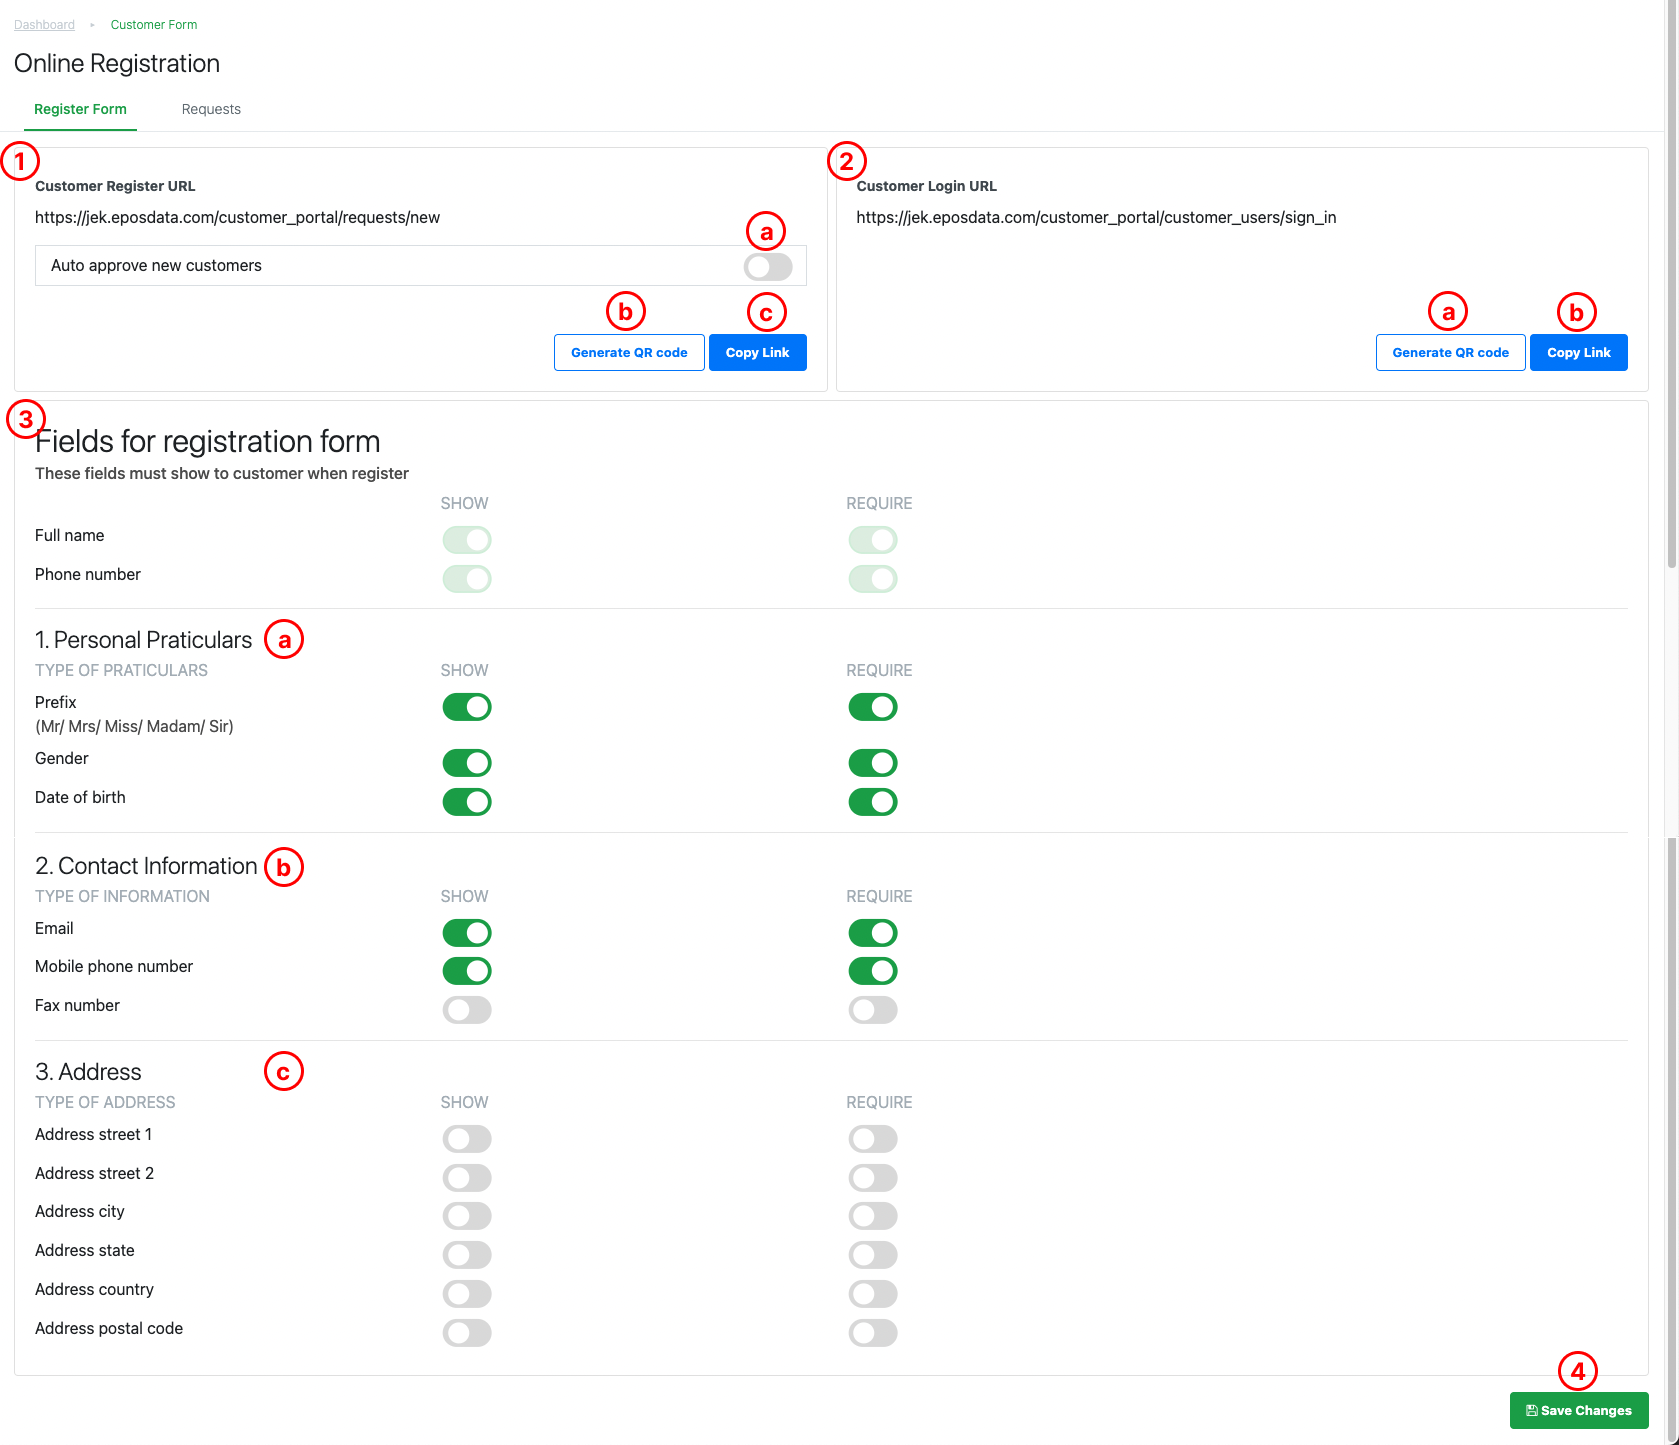
Task: Copy link for Customer Register URL
Action: [x=758, y=353]
